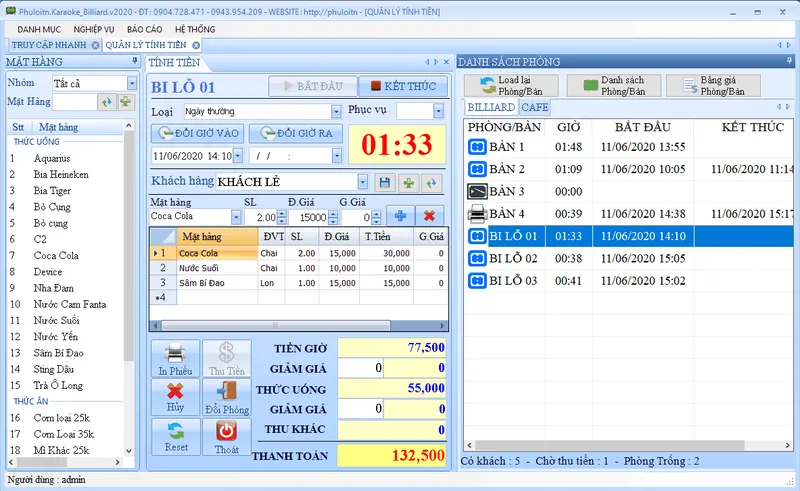
Task: Pin the DANH SÁCH PHÒNG panel
Action: pos(789,61)
